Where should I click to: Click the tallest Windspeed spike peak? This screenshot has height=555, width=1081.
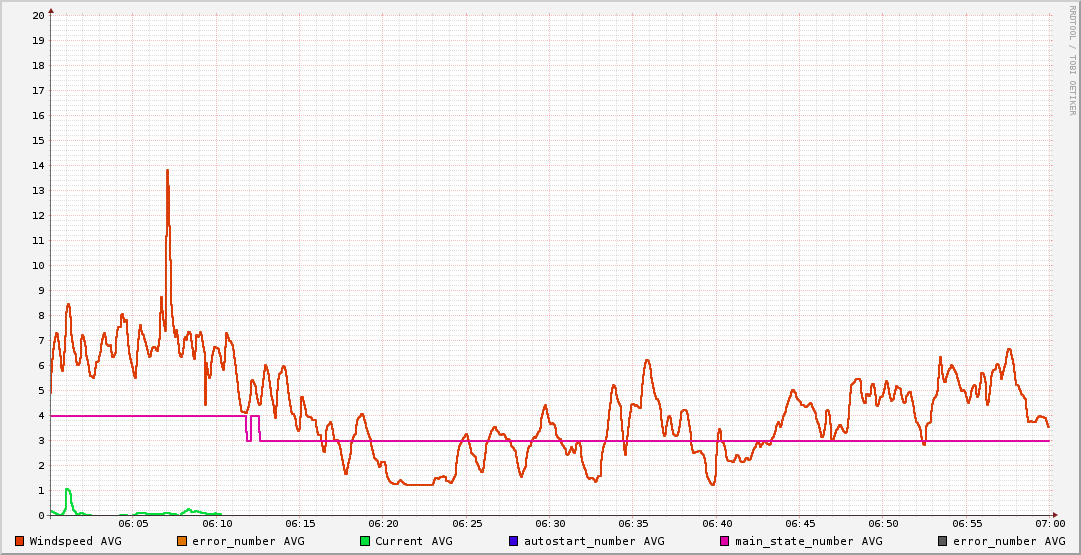pos(167,171)
